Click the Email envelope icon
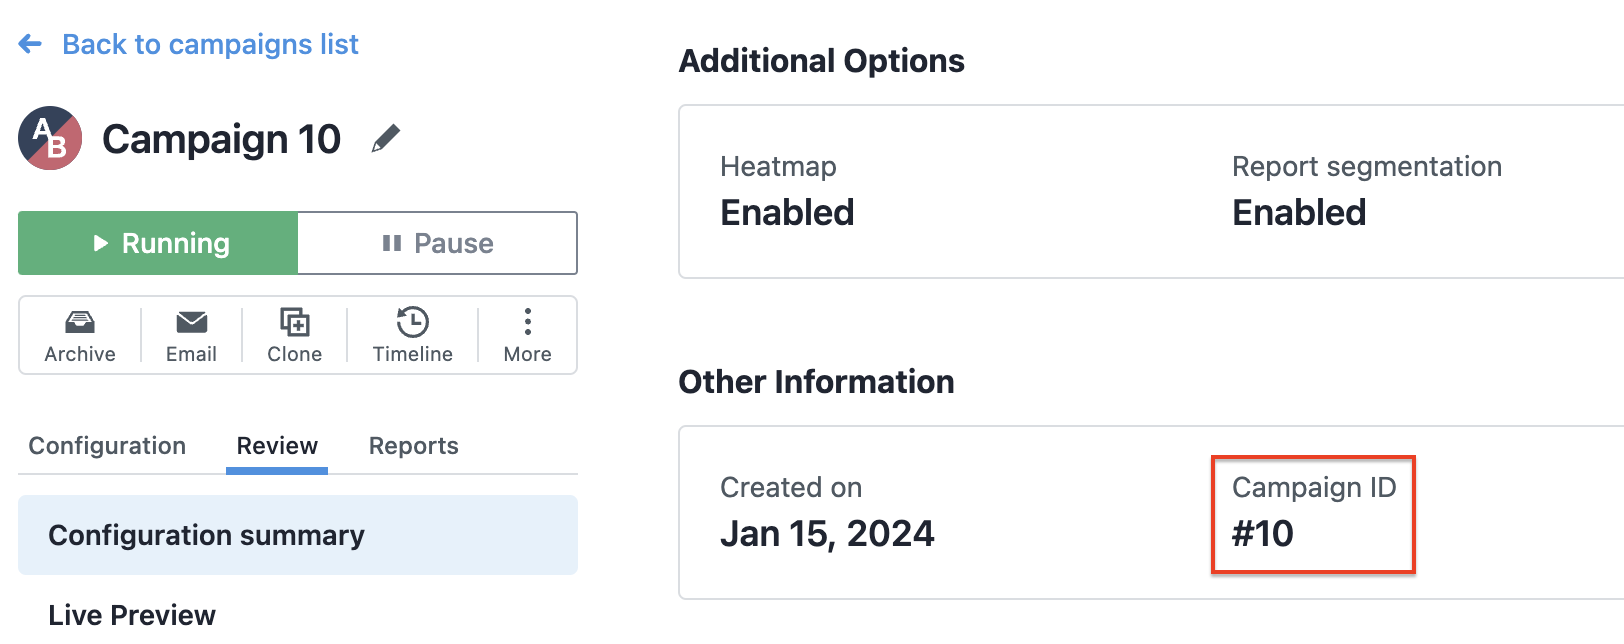Image resolution: width=1624 pixels, height=644 pixels. coord(191,322)
